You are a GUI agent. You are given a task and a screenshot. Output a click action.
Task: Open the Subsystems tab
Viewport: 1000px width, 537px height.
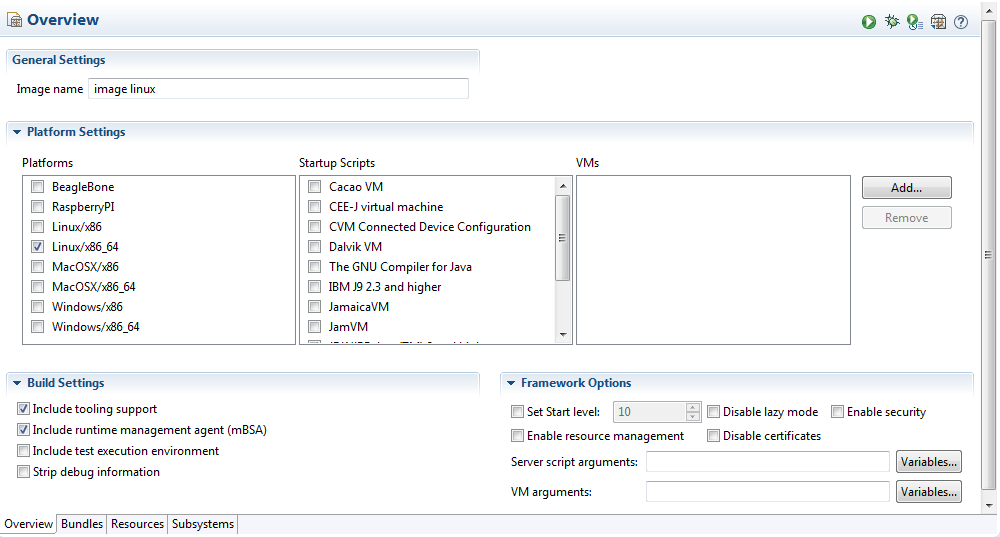tap(203, 524)
